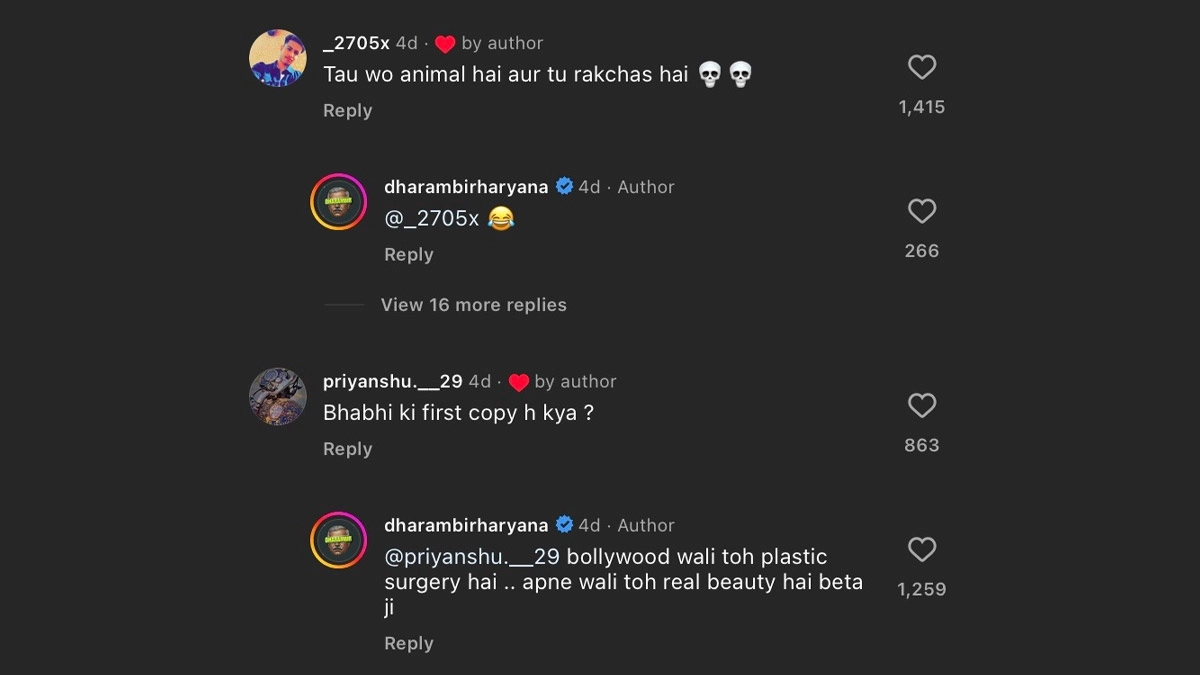
Task: Open the _2705x username link
Action: click(356, 43)
